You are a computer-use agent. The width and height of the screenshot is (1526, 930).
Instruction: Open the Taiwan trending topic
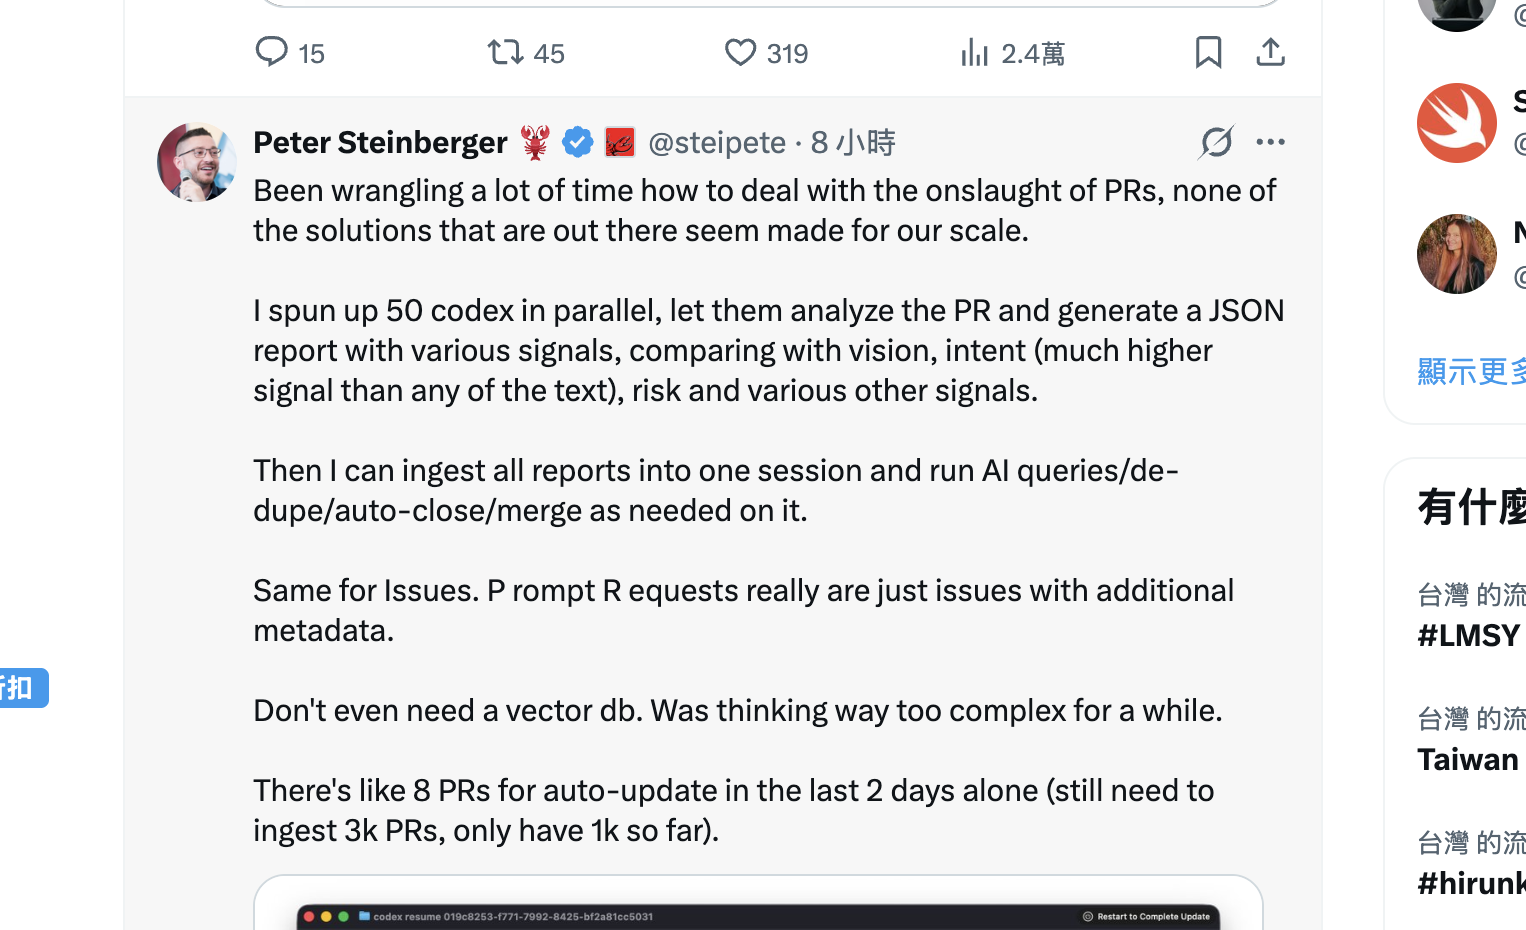(x=1468, y=759)
